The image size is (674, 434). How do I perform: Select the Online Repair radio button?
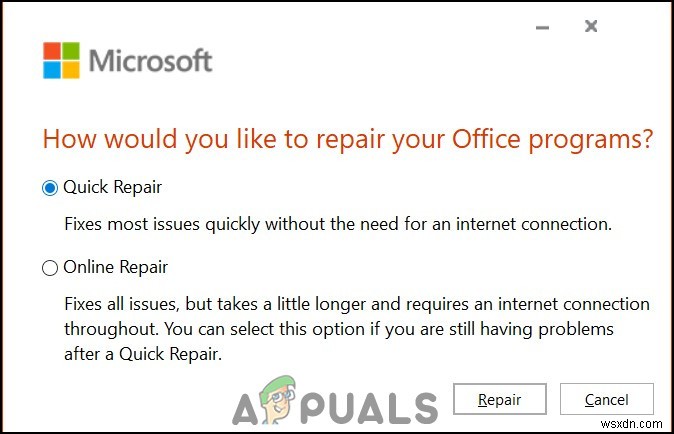click(x=50, y=268)
